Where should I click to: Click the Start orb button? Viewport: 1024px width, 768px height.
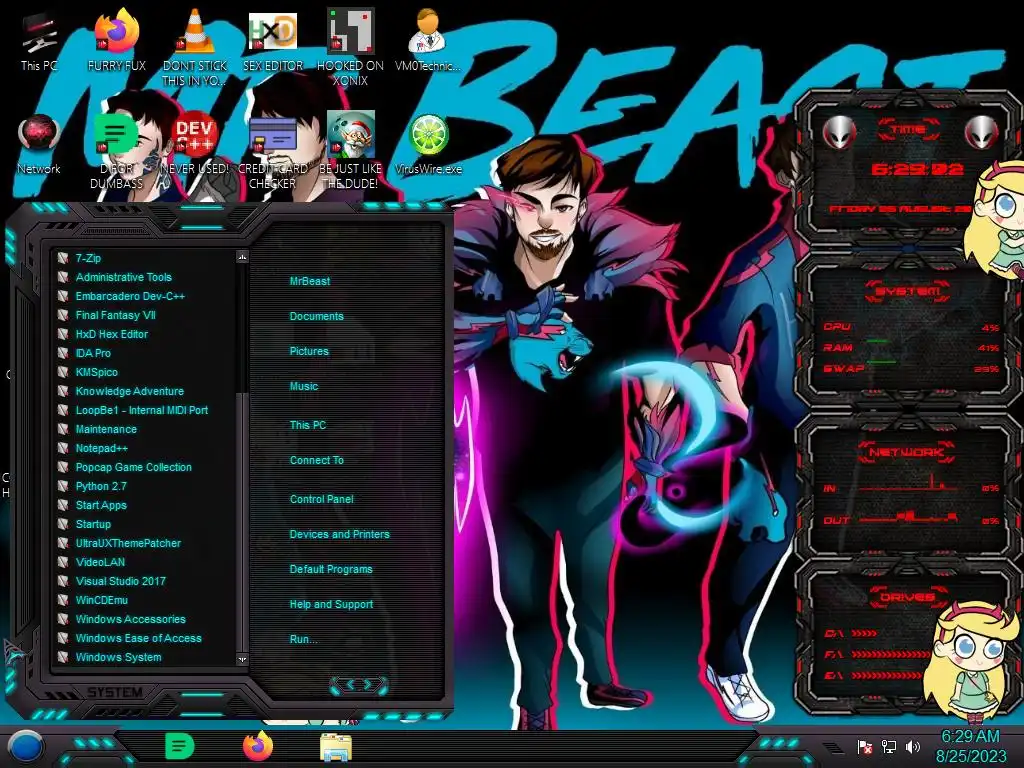26,746
